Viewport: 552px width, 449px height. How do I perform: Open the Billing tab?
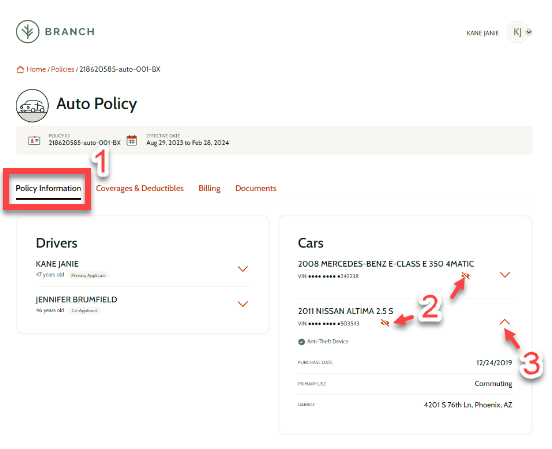[x=209, y=189]
